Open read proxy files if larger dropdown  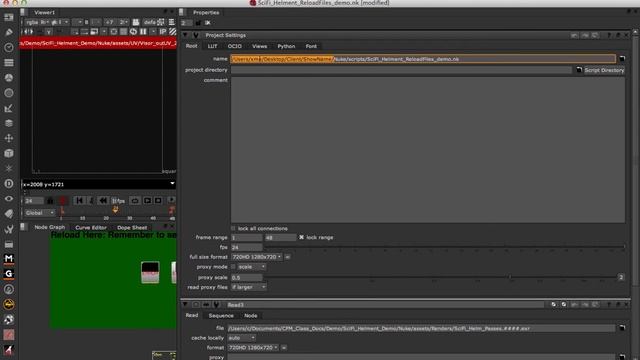249,287
